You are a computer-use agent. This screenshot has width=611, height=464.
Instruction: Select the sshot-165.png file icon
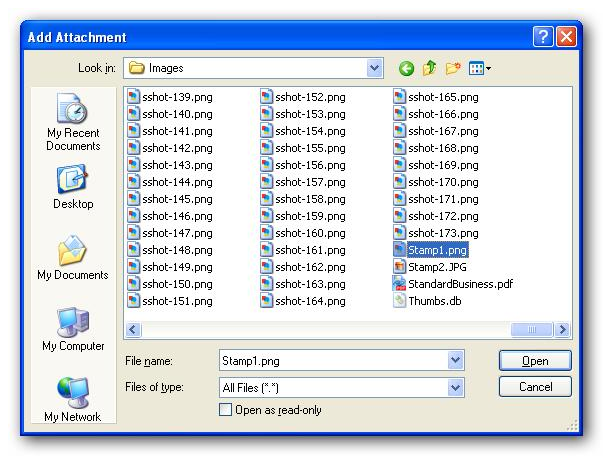[399, 97]
